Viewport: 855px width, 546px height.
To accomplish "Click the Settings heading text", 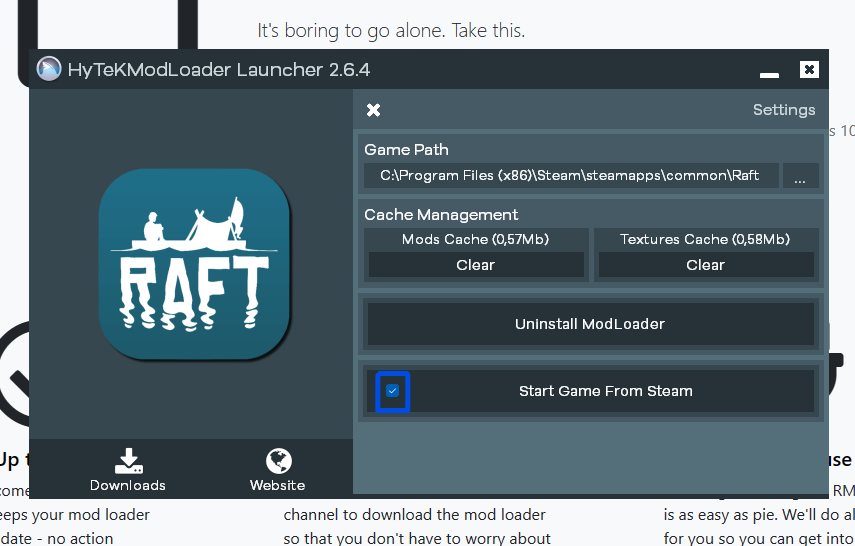I will [x=784, y=110].
